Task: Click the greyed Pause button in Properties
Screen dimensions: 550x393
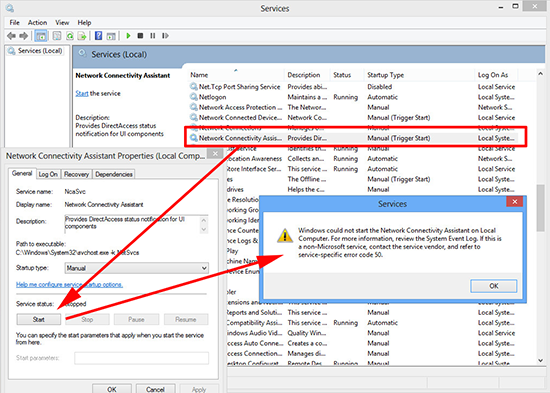Action: coord(136,319)
